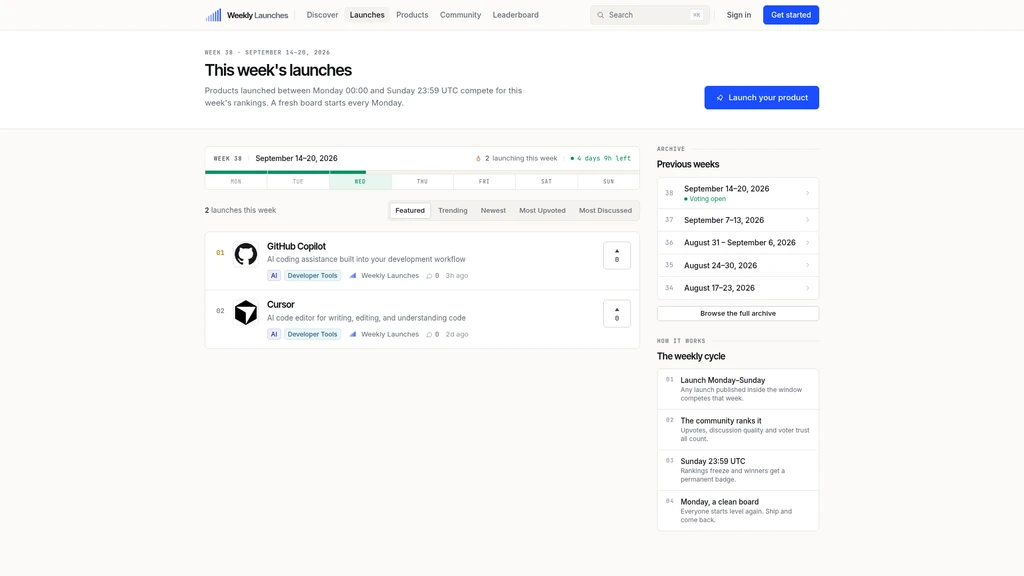Image resolution: width=1024 pixels, height=576 pixels.
Task: Click 'Sunday 23:59 UTC' step
Action: (738, 470)
